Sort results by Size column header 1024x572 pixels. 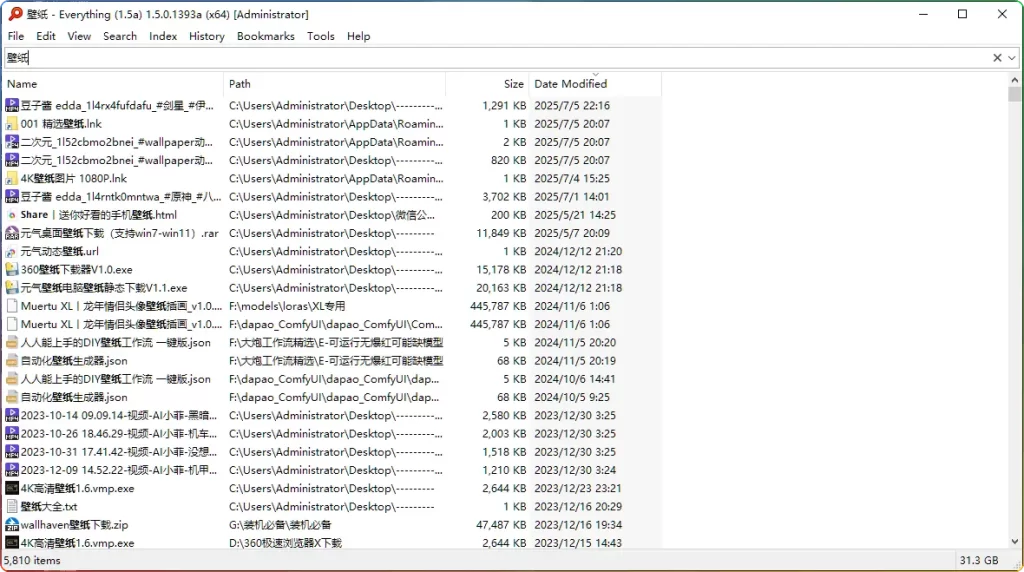click(487, 84)
